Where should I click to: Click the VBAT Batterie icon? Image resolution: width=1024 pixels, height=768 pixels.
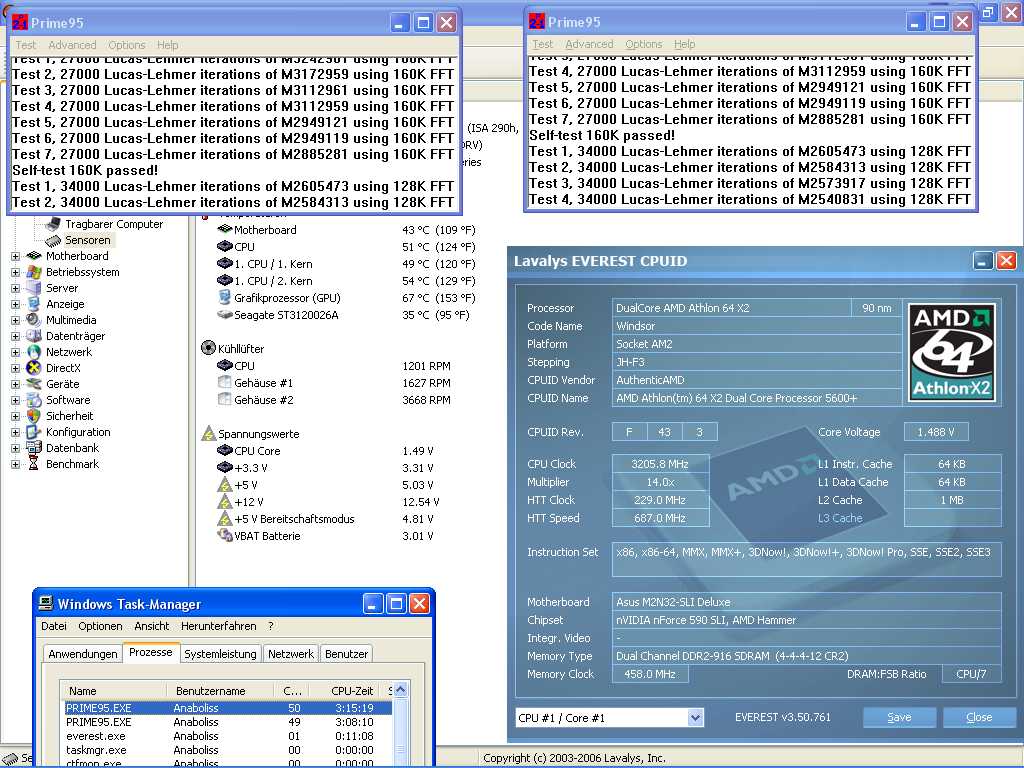[225, 536]
